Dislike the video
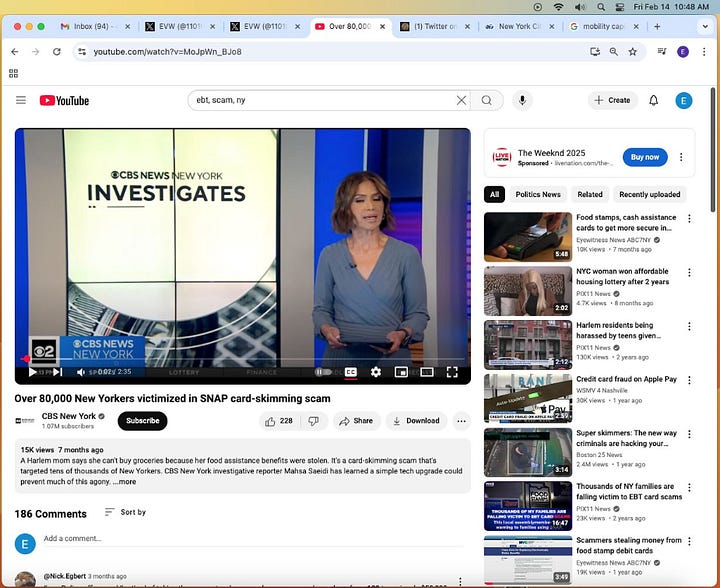Viewport: 720px width, 588px height. 314,421
